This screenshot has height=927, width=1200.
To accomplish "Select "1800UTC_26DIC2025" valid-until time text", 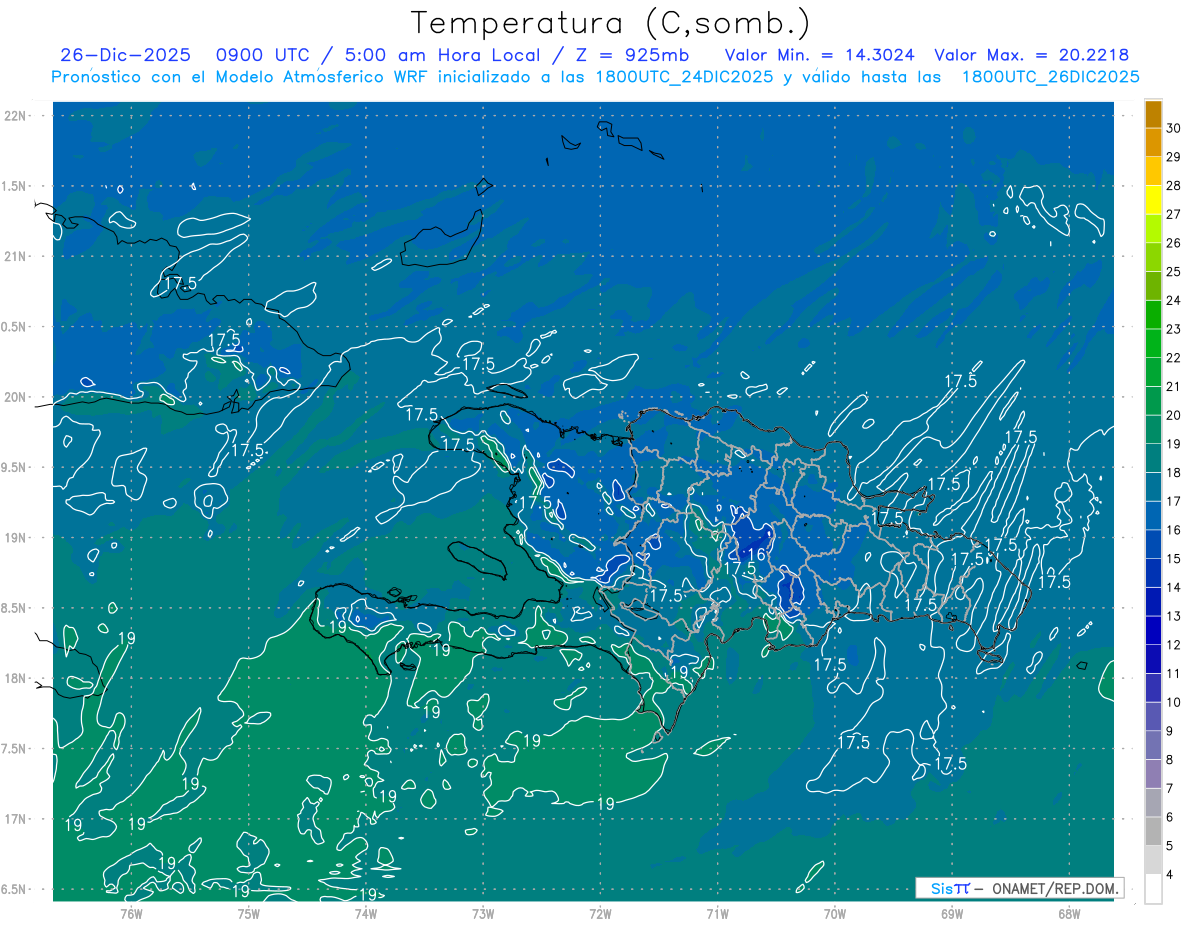I will 1052,77.
